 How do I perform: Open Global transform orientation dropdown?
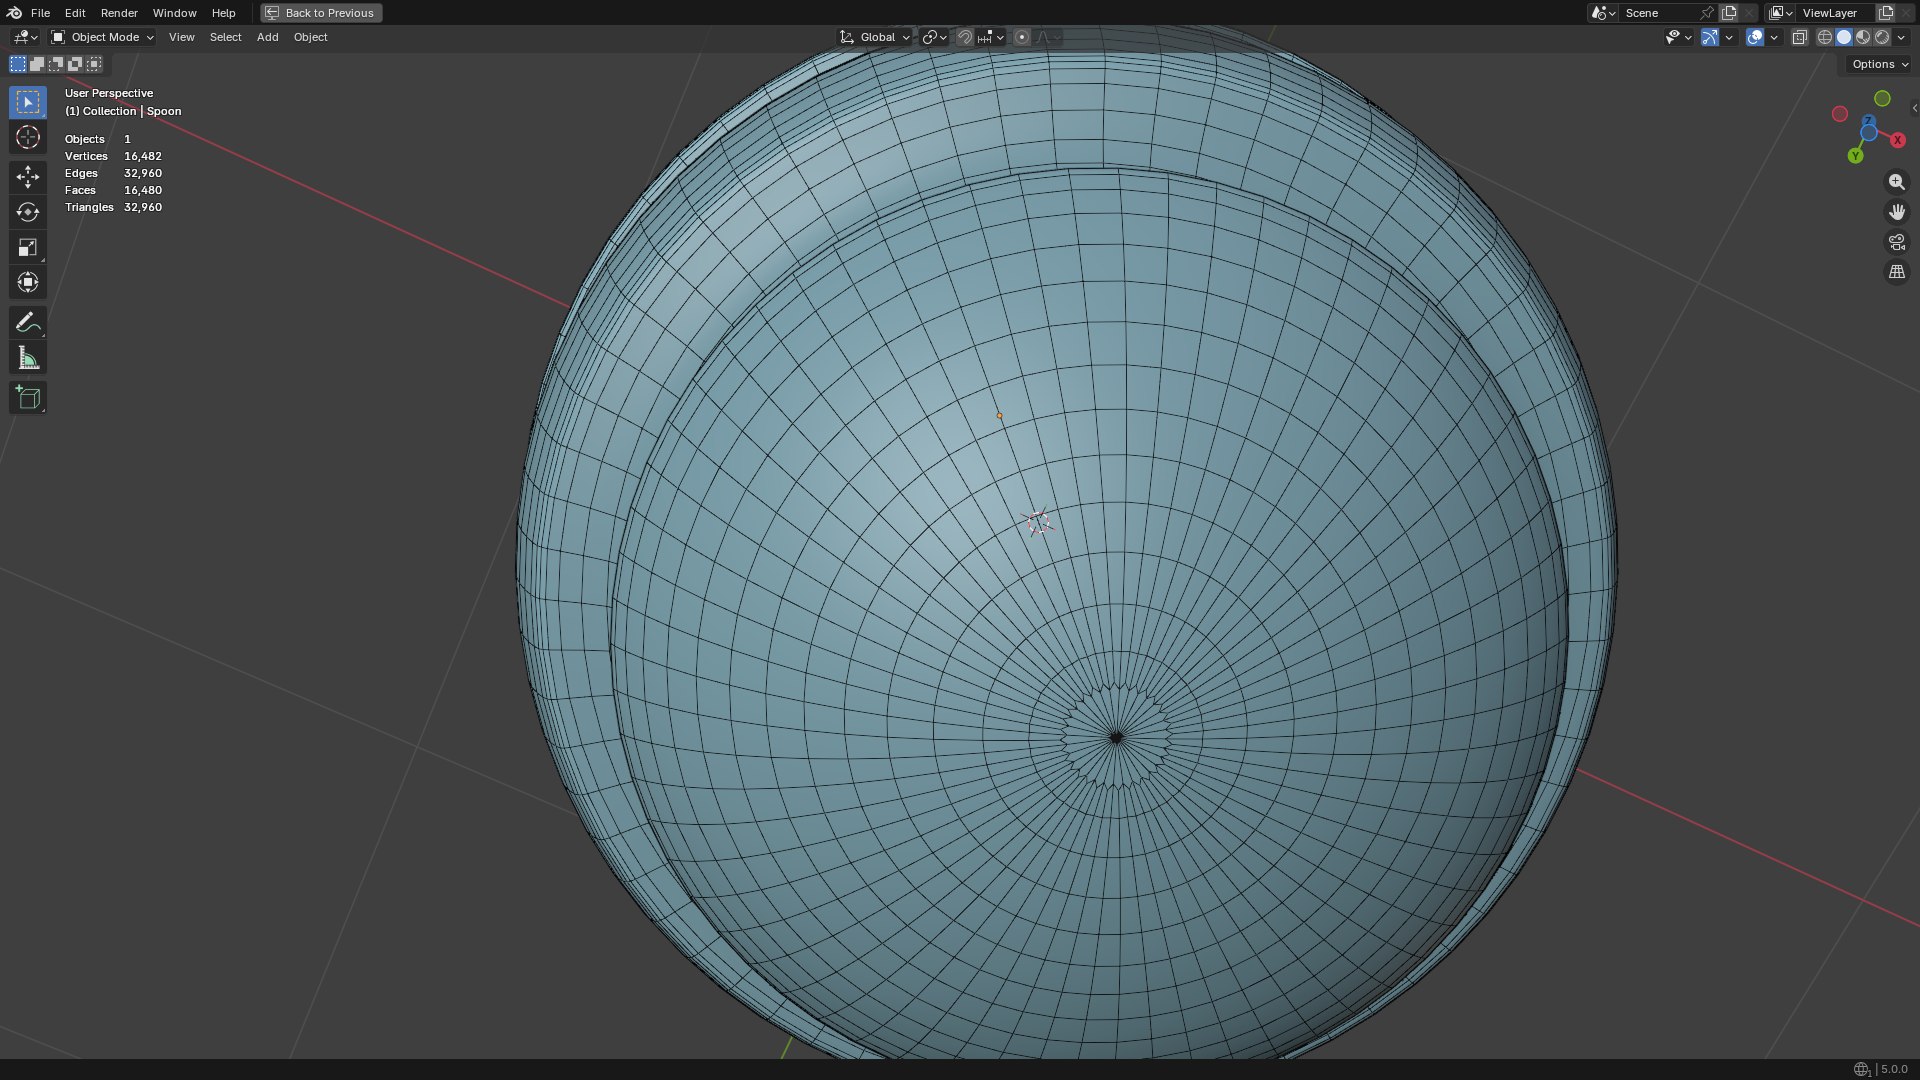pyautogui.click(x=875, y=37)
